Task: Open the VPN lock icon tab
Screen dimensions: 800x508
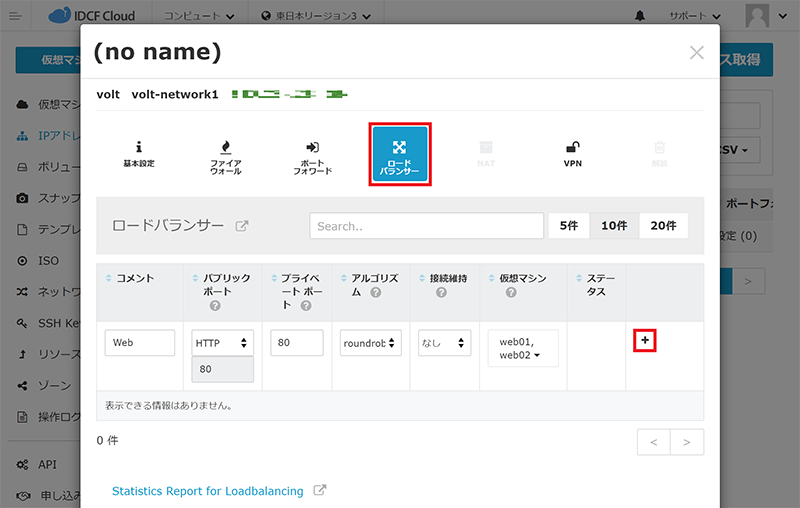Action: click(573, 153)
